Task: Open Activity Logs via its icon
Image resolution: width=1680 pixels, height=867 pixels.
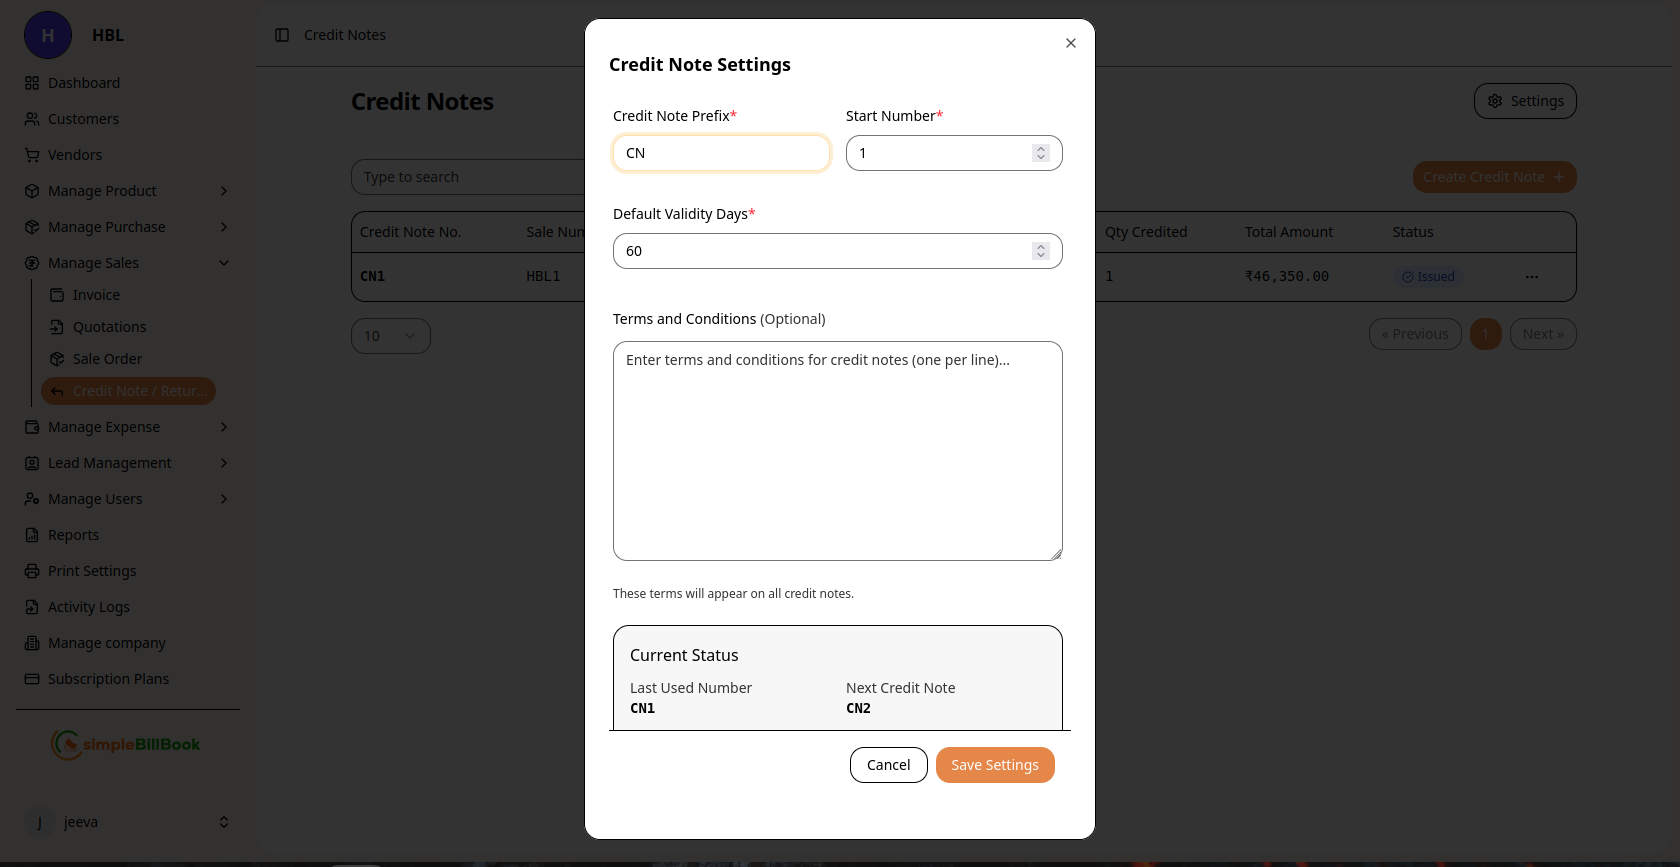Action: tap(30, 606)
